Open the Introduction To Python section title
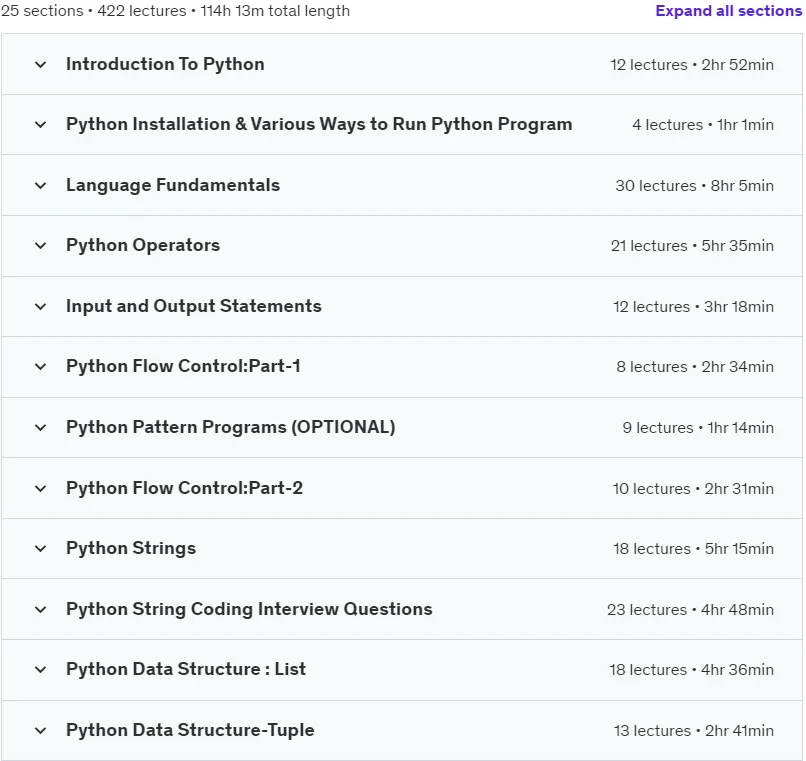The height and width of the screenshot is (761, 806). click(165, 64)
